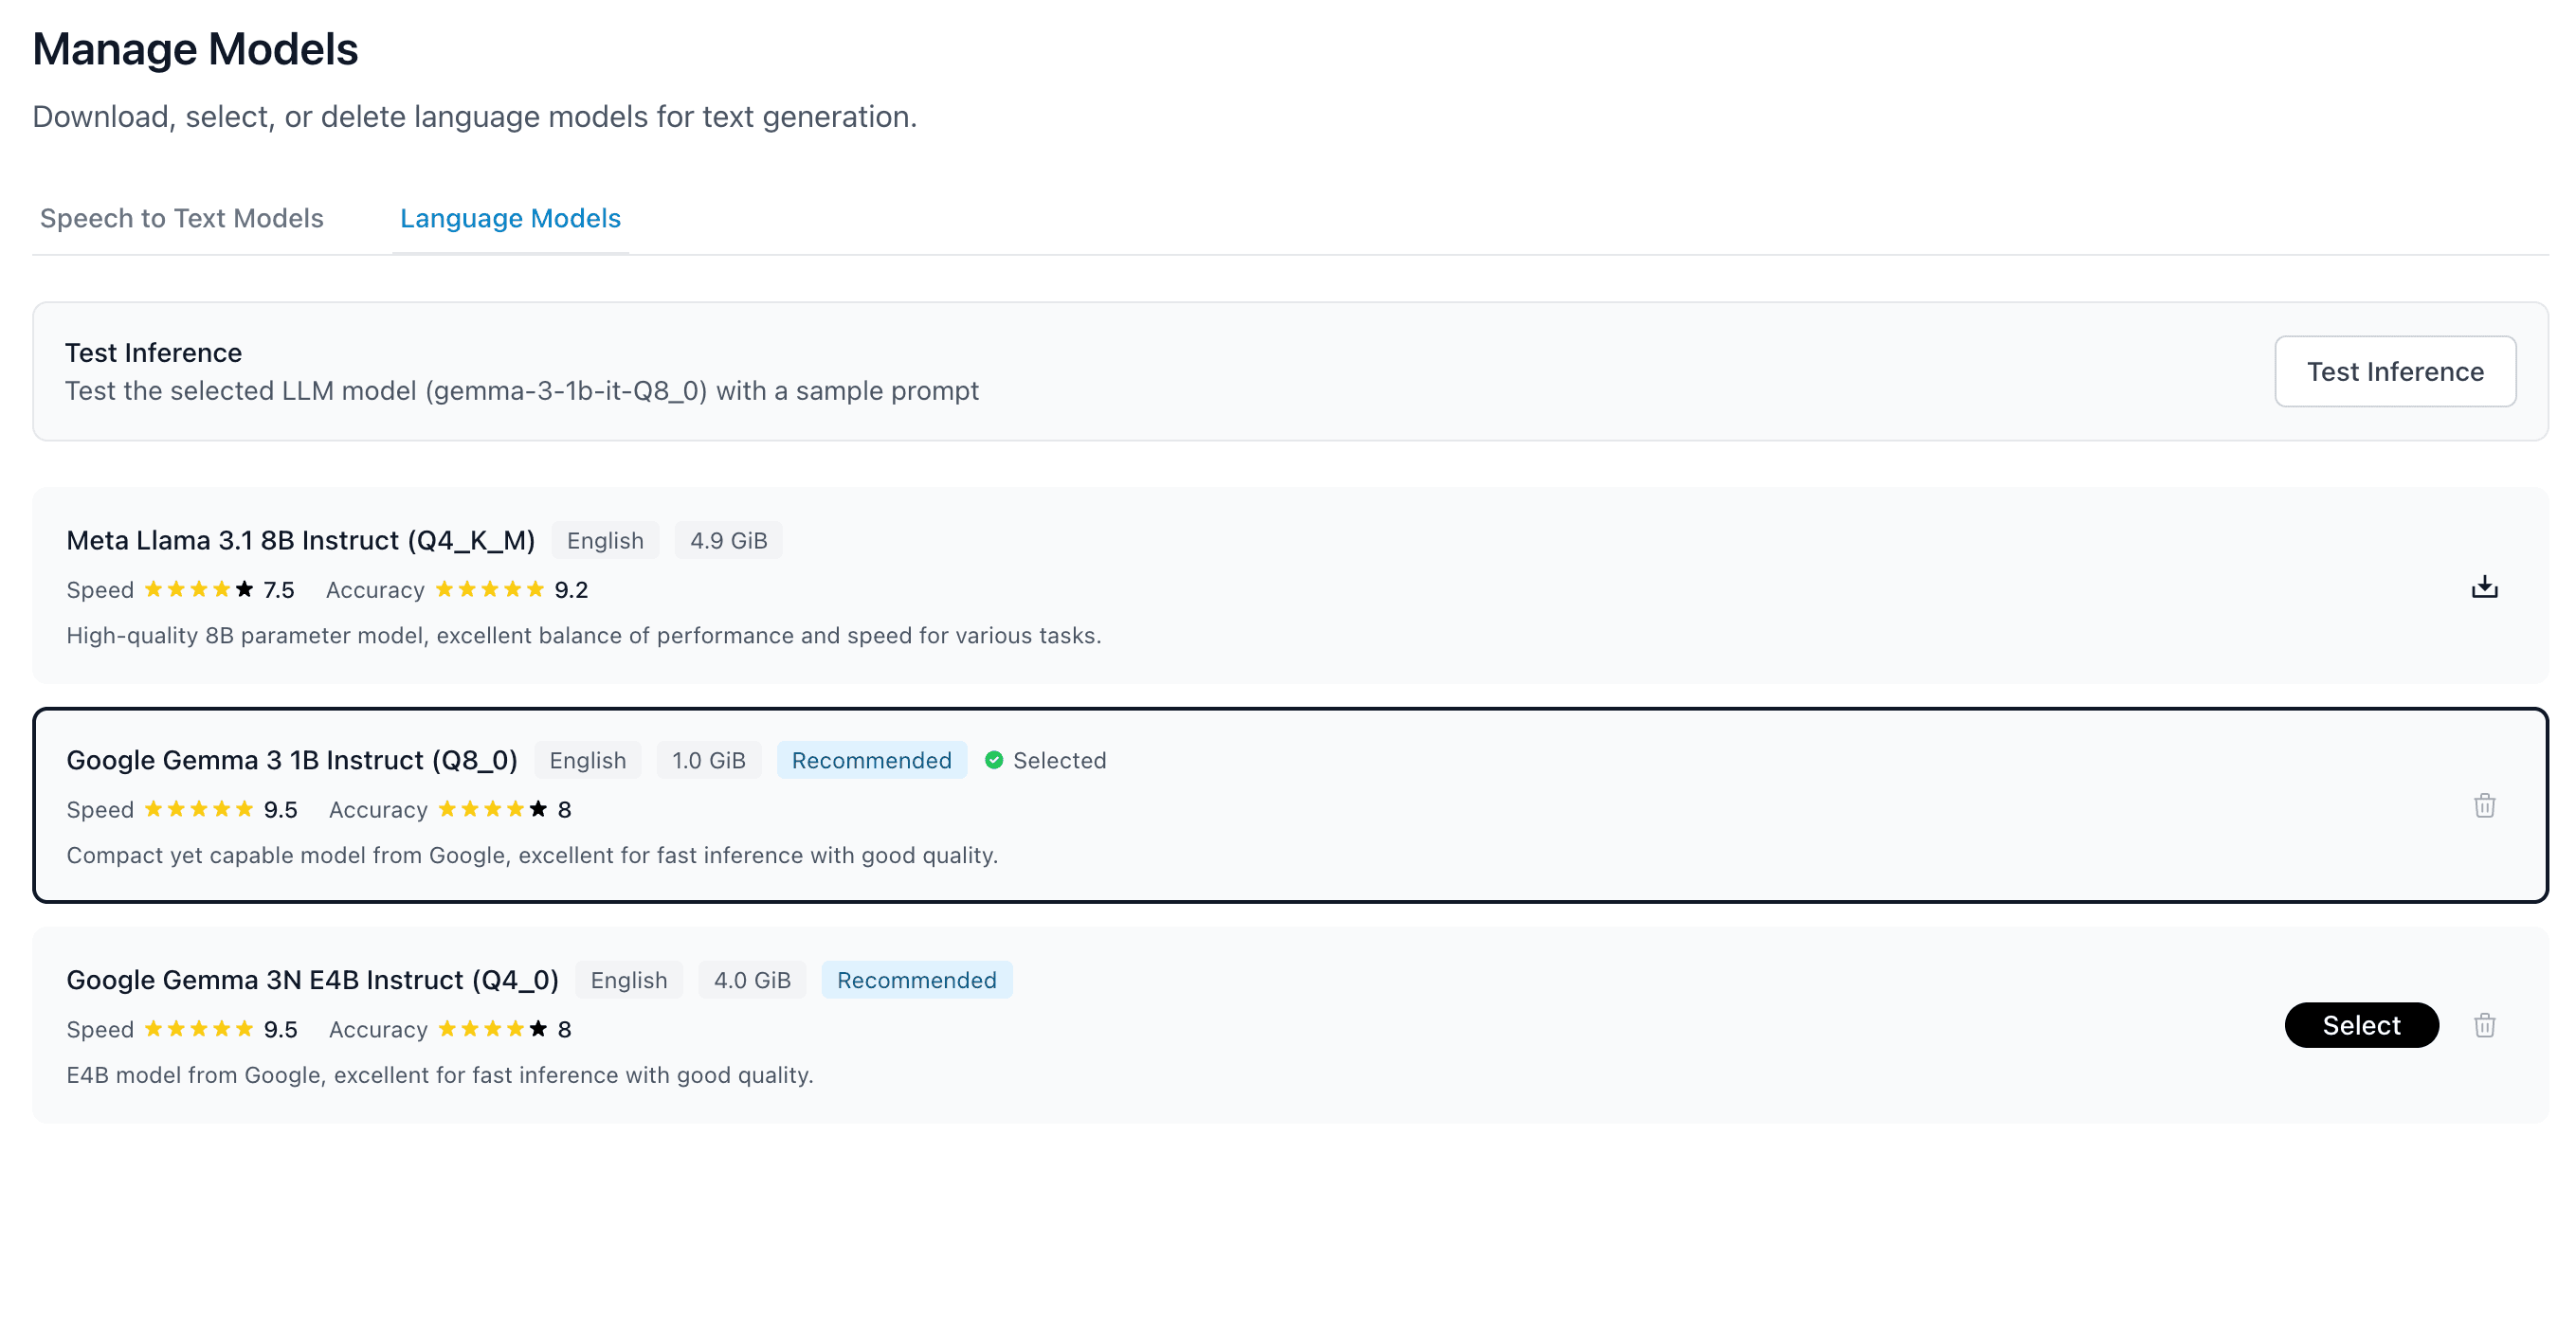This screenshot has width=2576, height=1334.
Task: Select the Gemma 3N E4B model
Action: click(2360, 1025)
